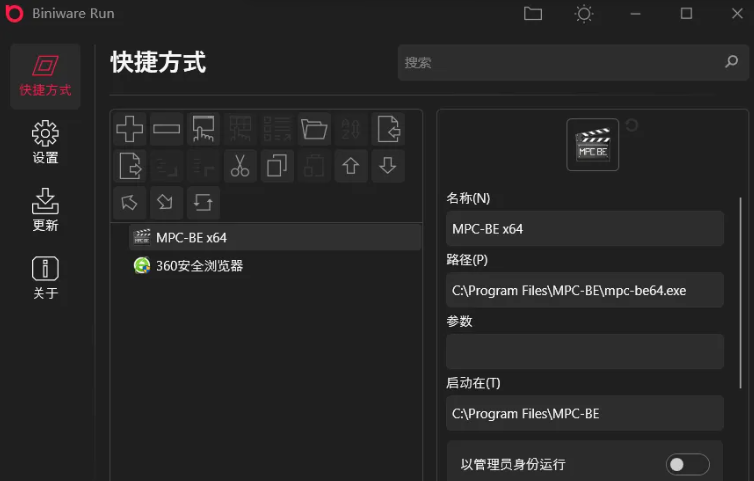Paste shortcut using clipboard icon
Screen dimensions: 754x481
tap(314, 166)
